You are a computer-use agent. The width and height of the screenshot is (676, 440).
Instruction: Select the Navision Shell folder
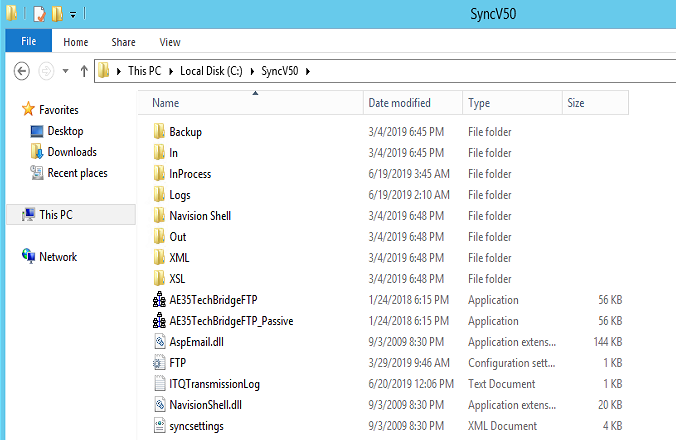(x=199, y=216)
